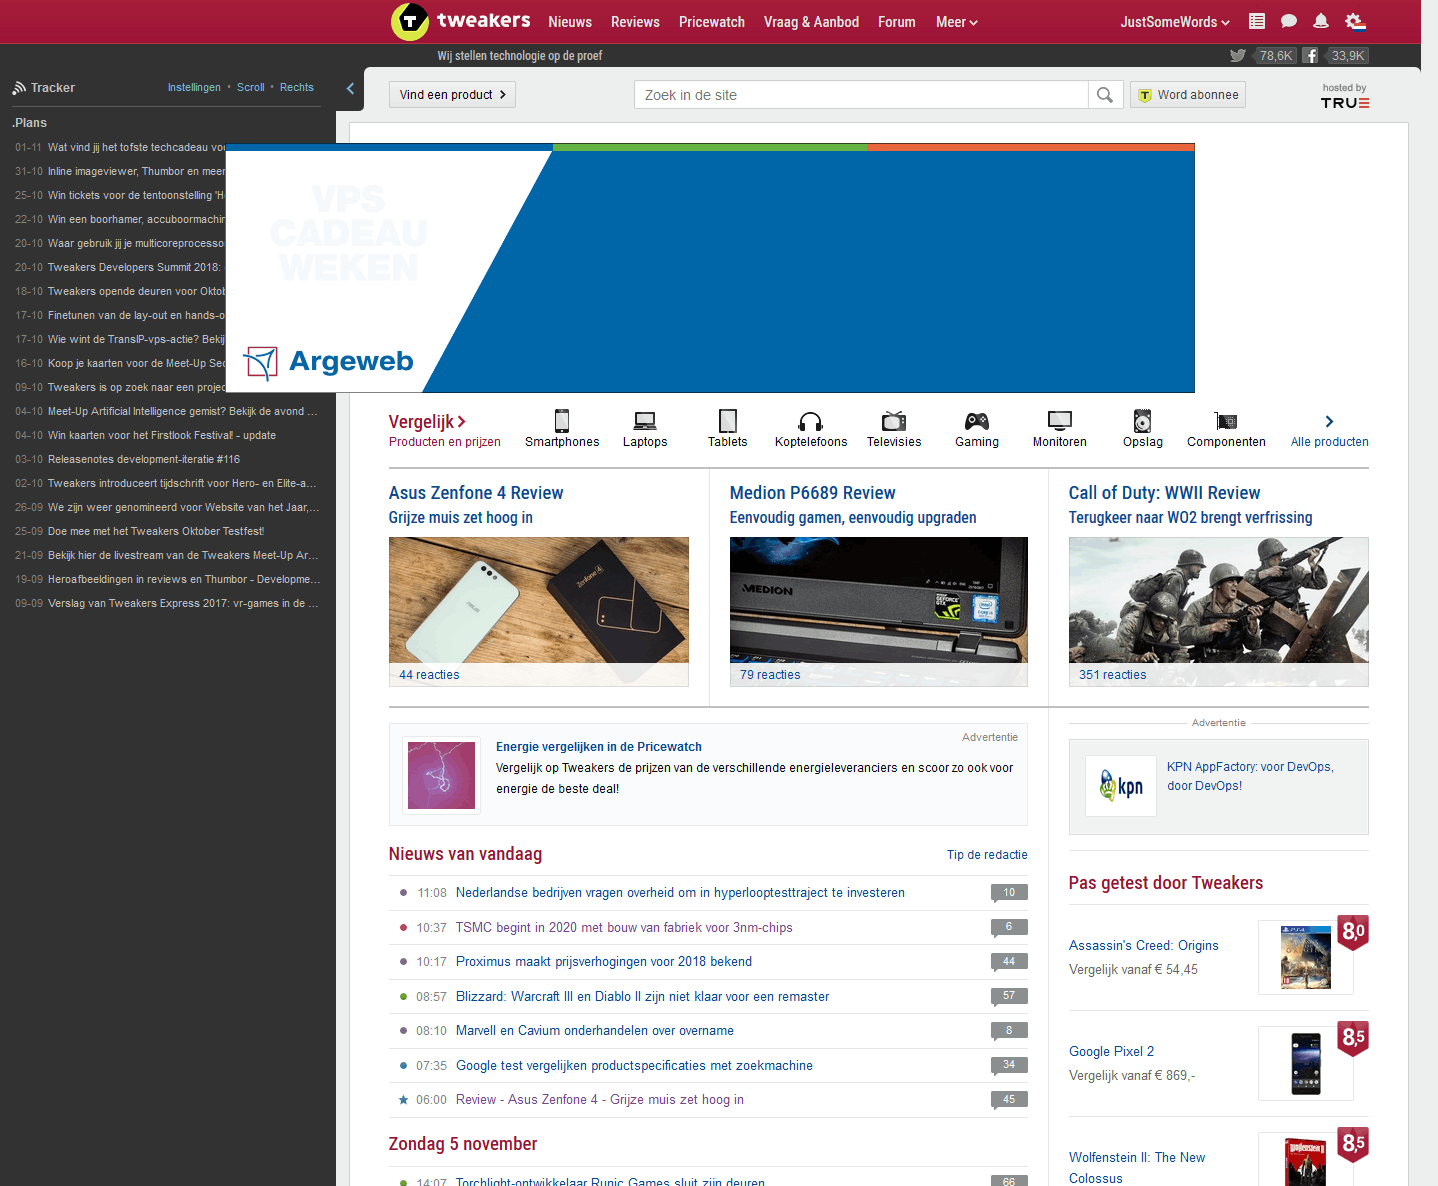
Task: Click the energy comparison ad thumbnail
Action: [x=441, y=775]
